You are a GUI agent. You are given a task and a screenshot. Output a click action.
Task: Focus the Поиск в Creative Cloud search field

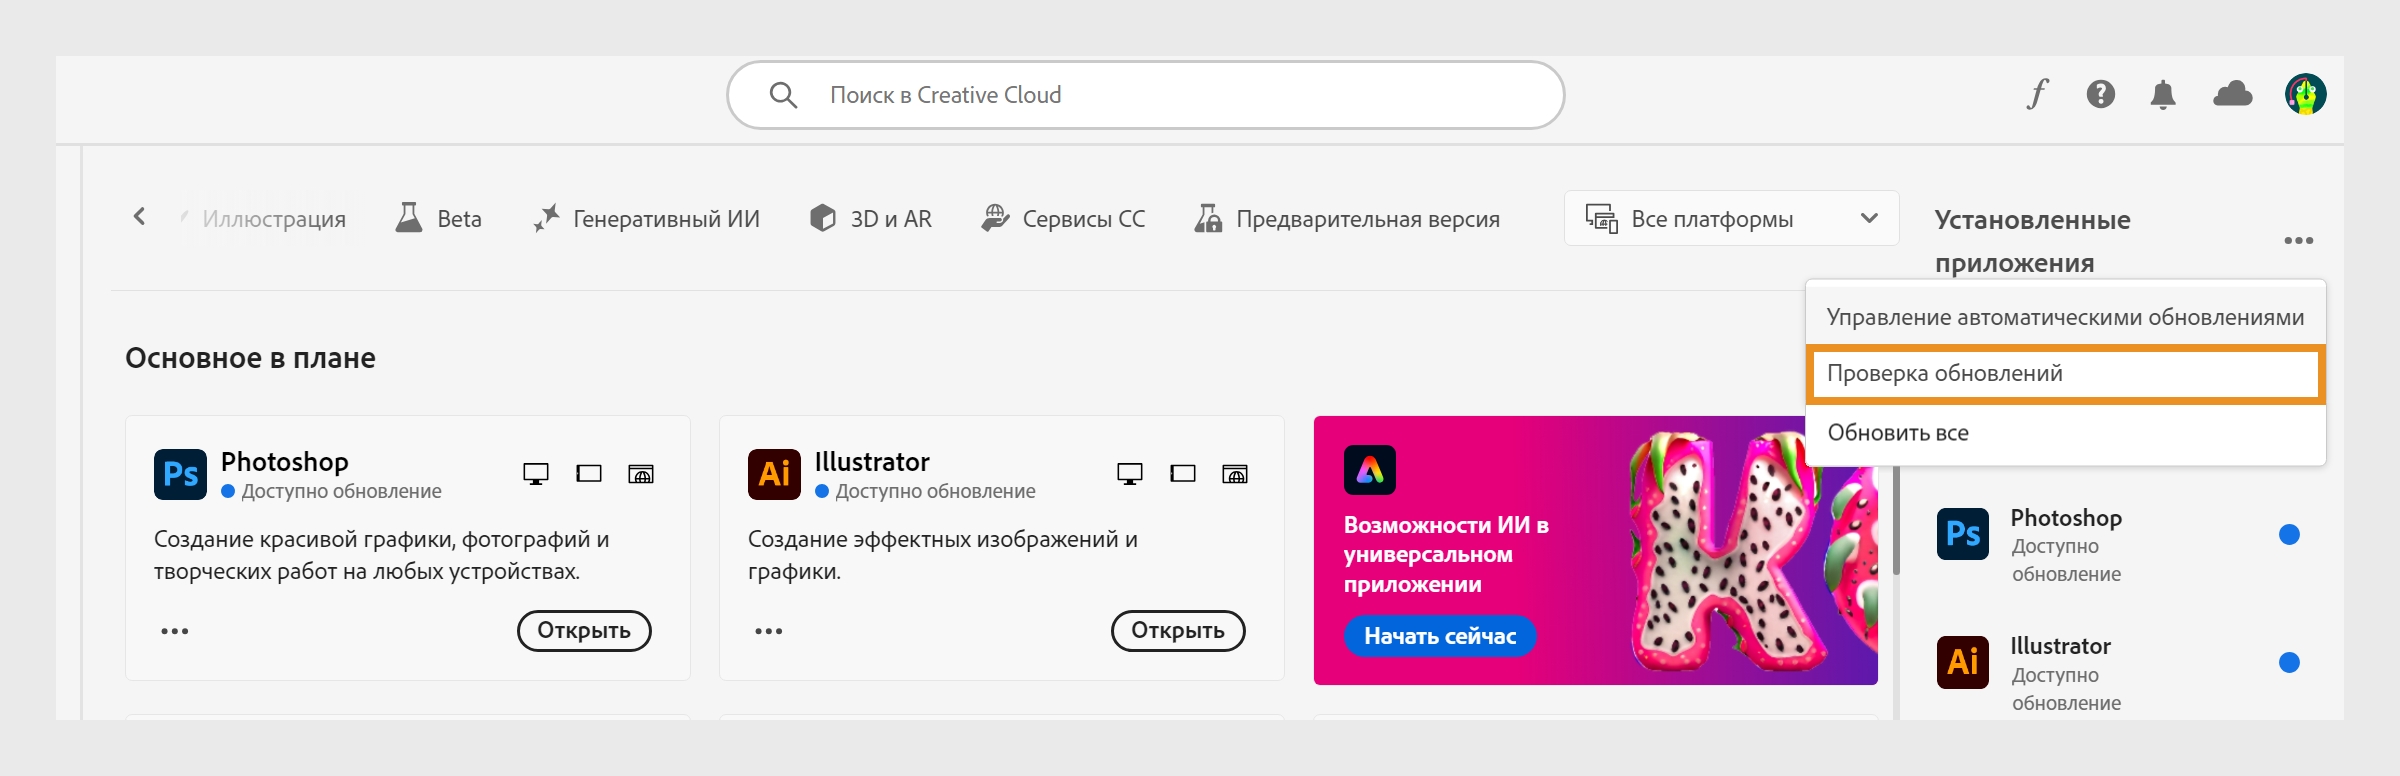[1146, 95]
